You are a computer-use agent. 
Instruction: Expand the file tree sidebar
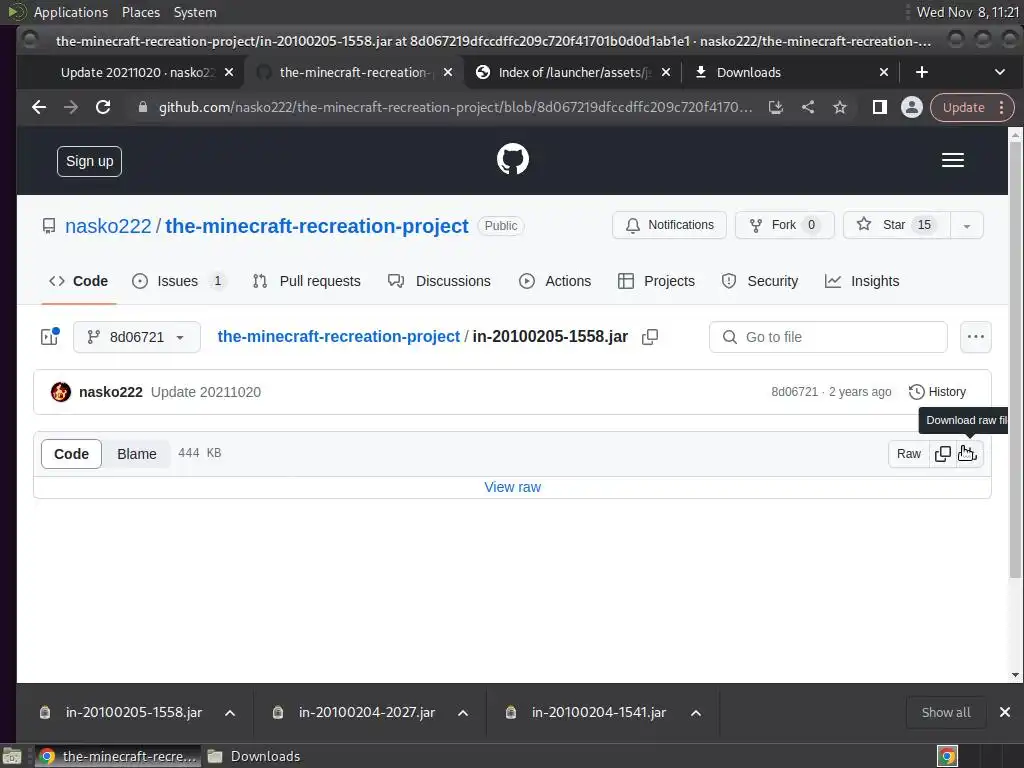click(x=50, y=336)
